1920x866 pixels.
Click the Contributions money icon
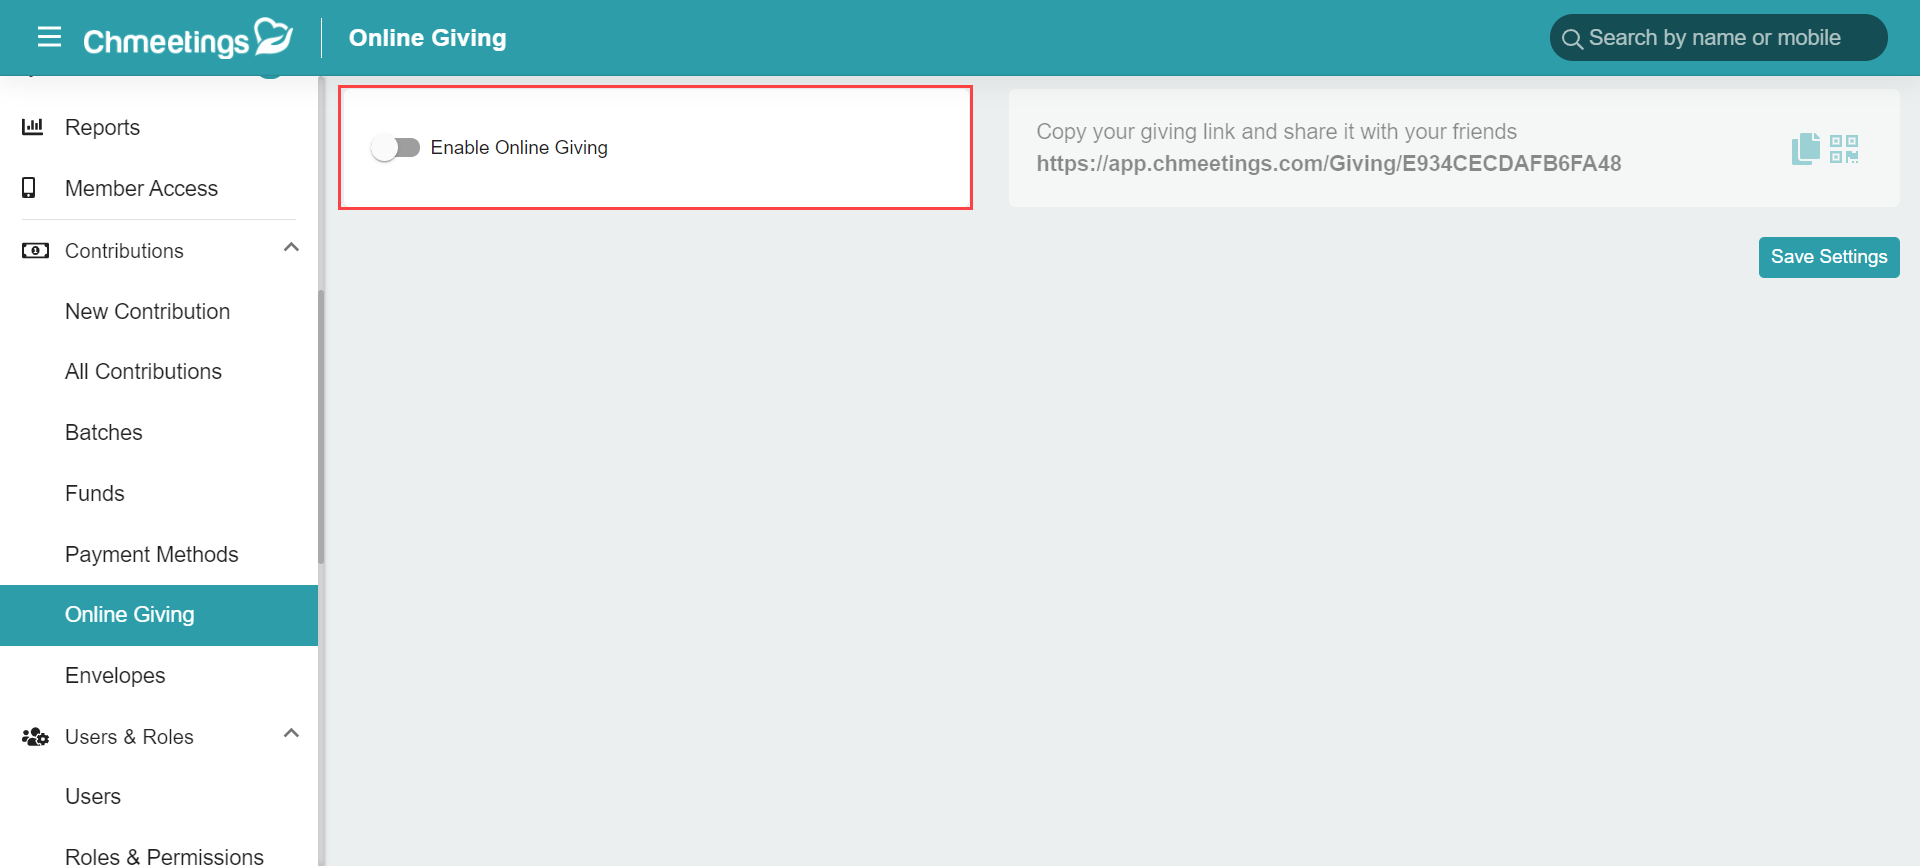(x=35, y=250)
